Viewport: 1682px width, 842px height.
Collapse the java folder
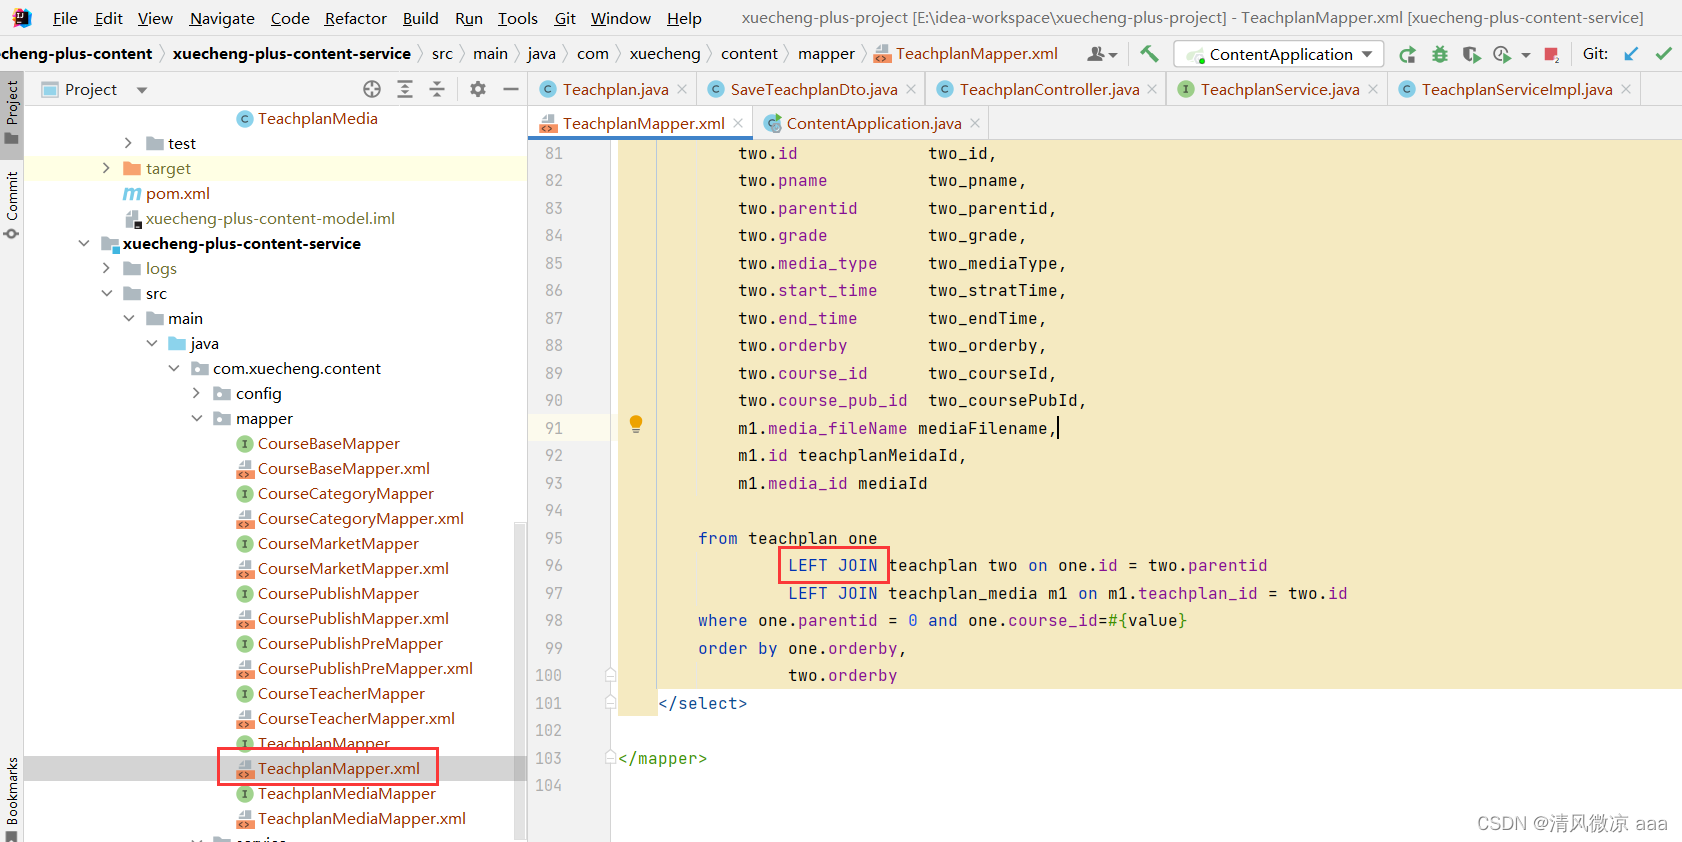point(151,343)
